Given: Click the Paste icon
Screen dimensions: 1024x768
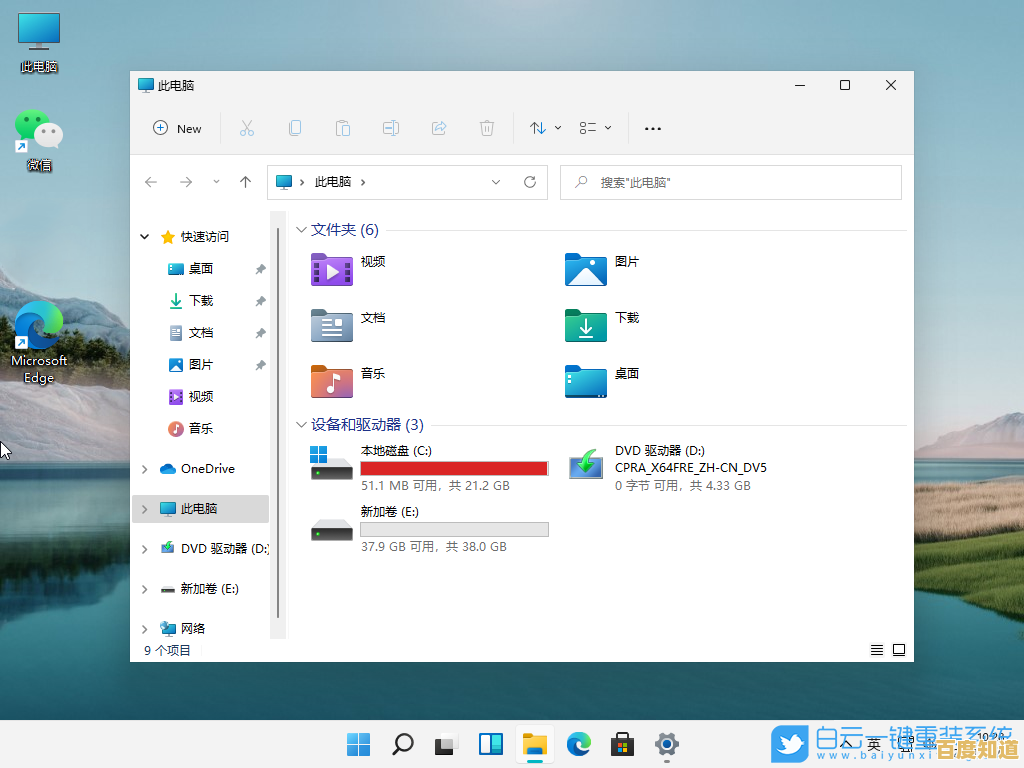Looking at the screenshot, I should [x=343, y=128].
